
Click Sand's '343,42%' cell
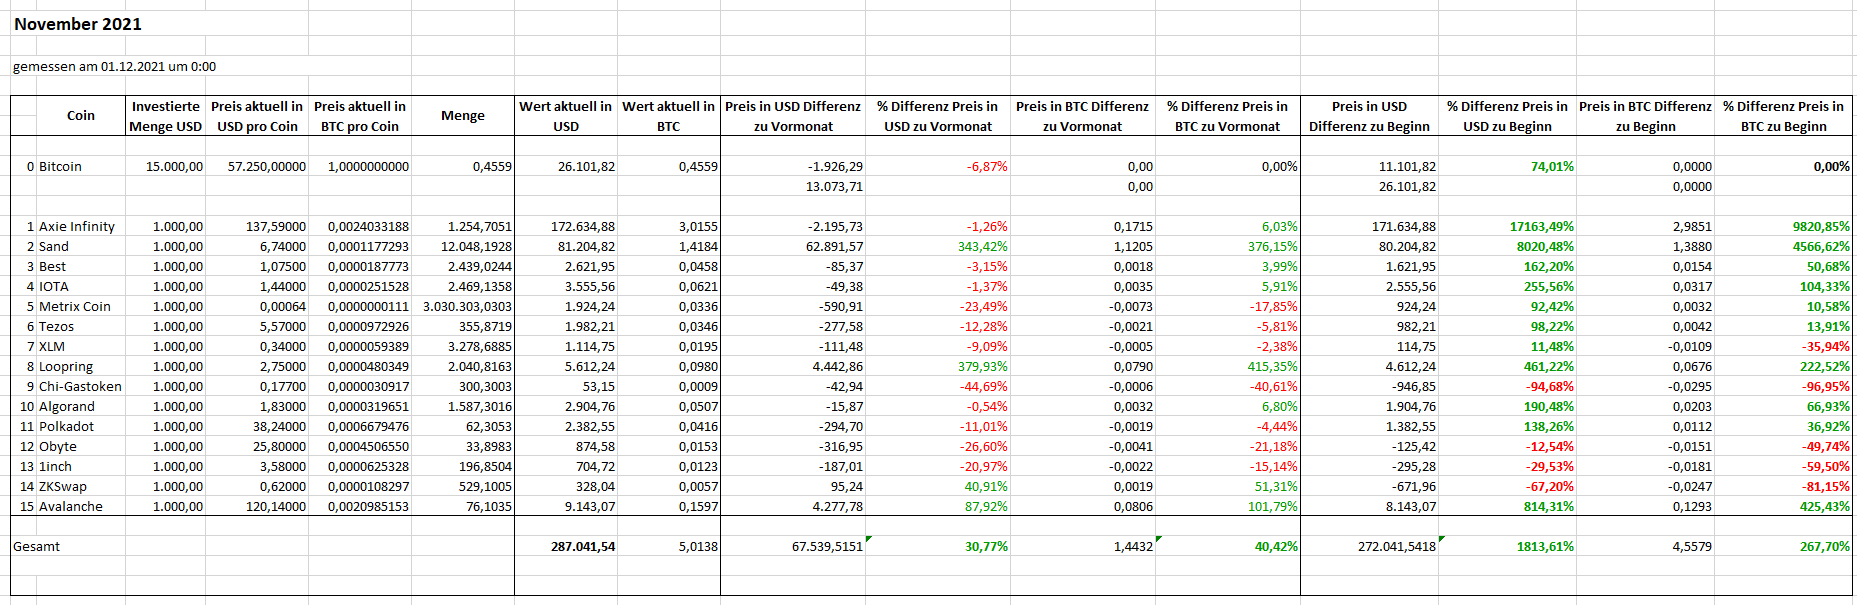click(x=983, y=247)
